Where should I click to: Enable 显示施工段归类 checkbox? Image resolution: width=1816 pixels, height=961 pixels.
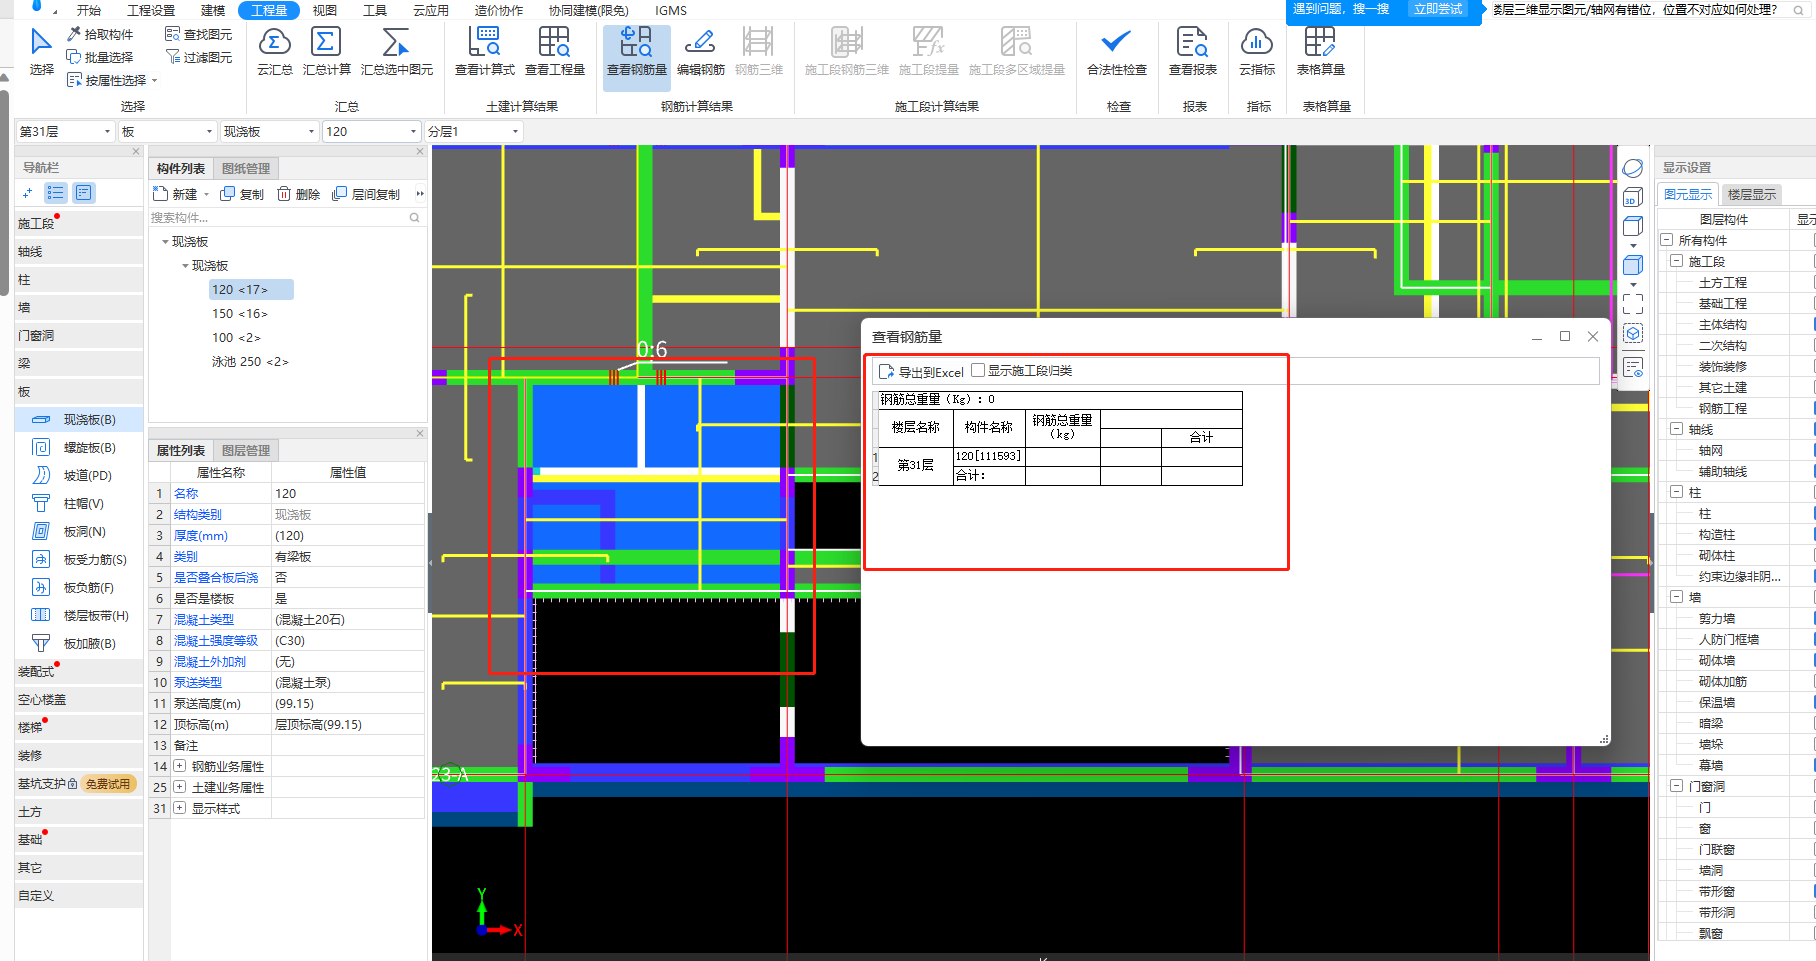point(978,370)
